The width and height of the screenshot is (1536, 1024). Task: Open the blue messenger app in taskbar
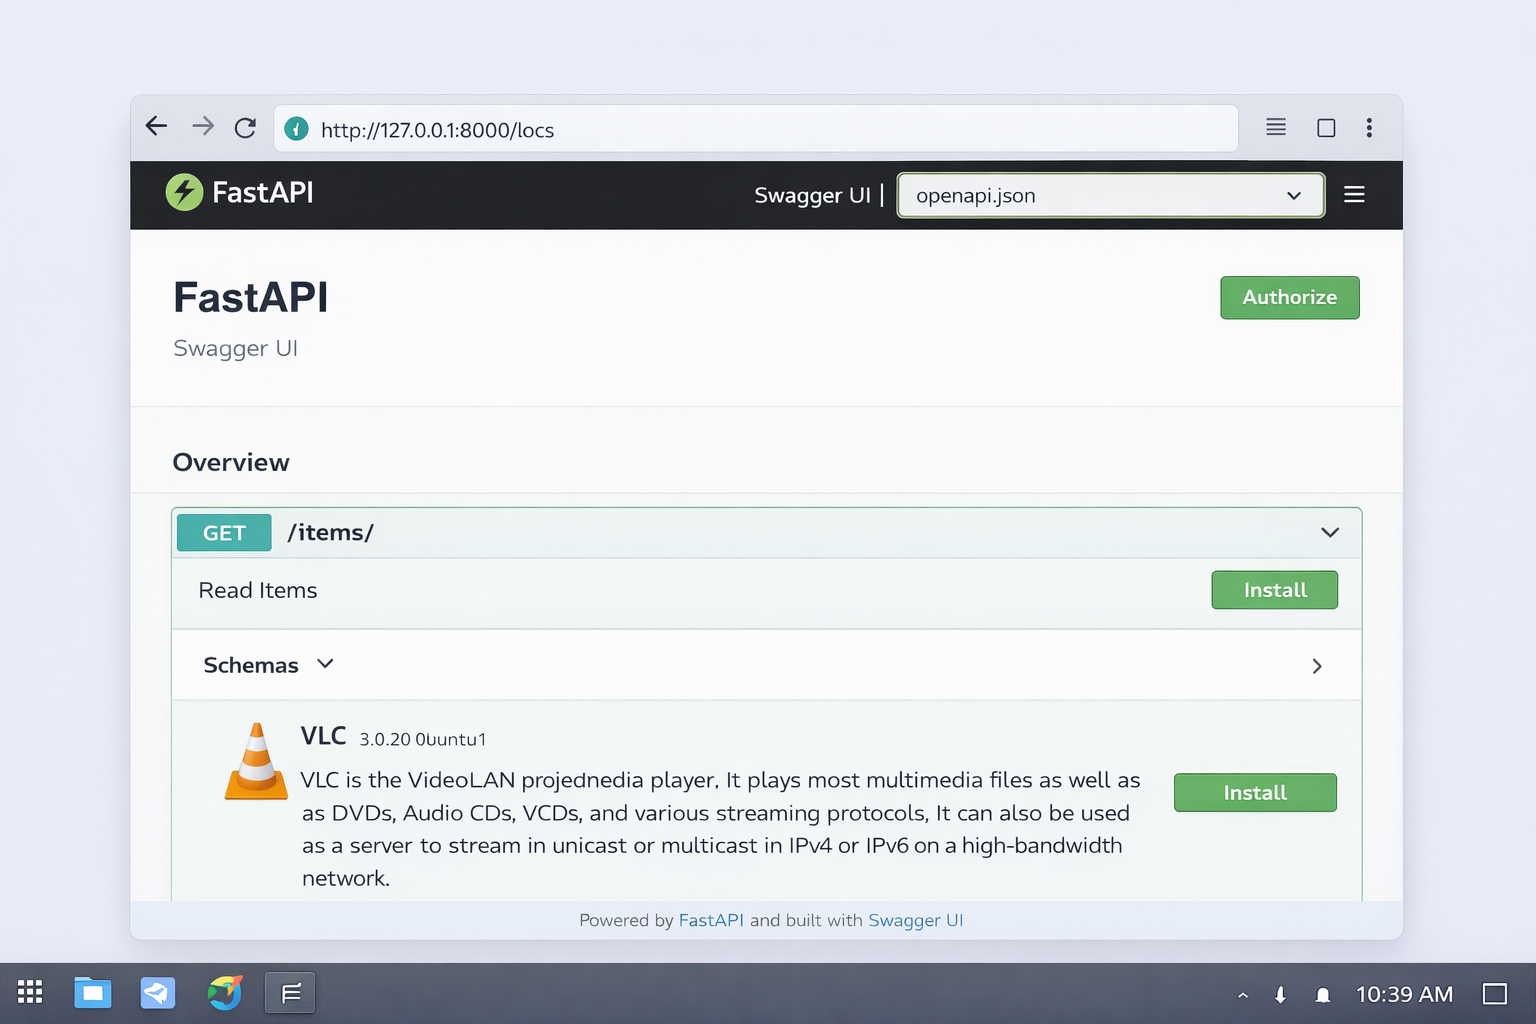click(158, 992)
